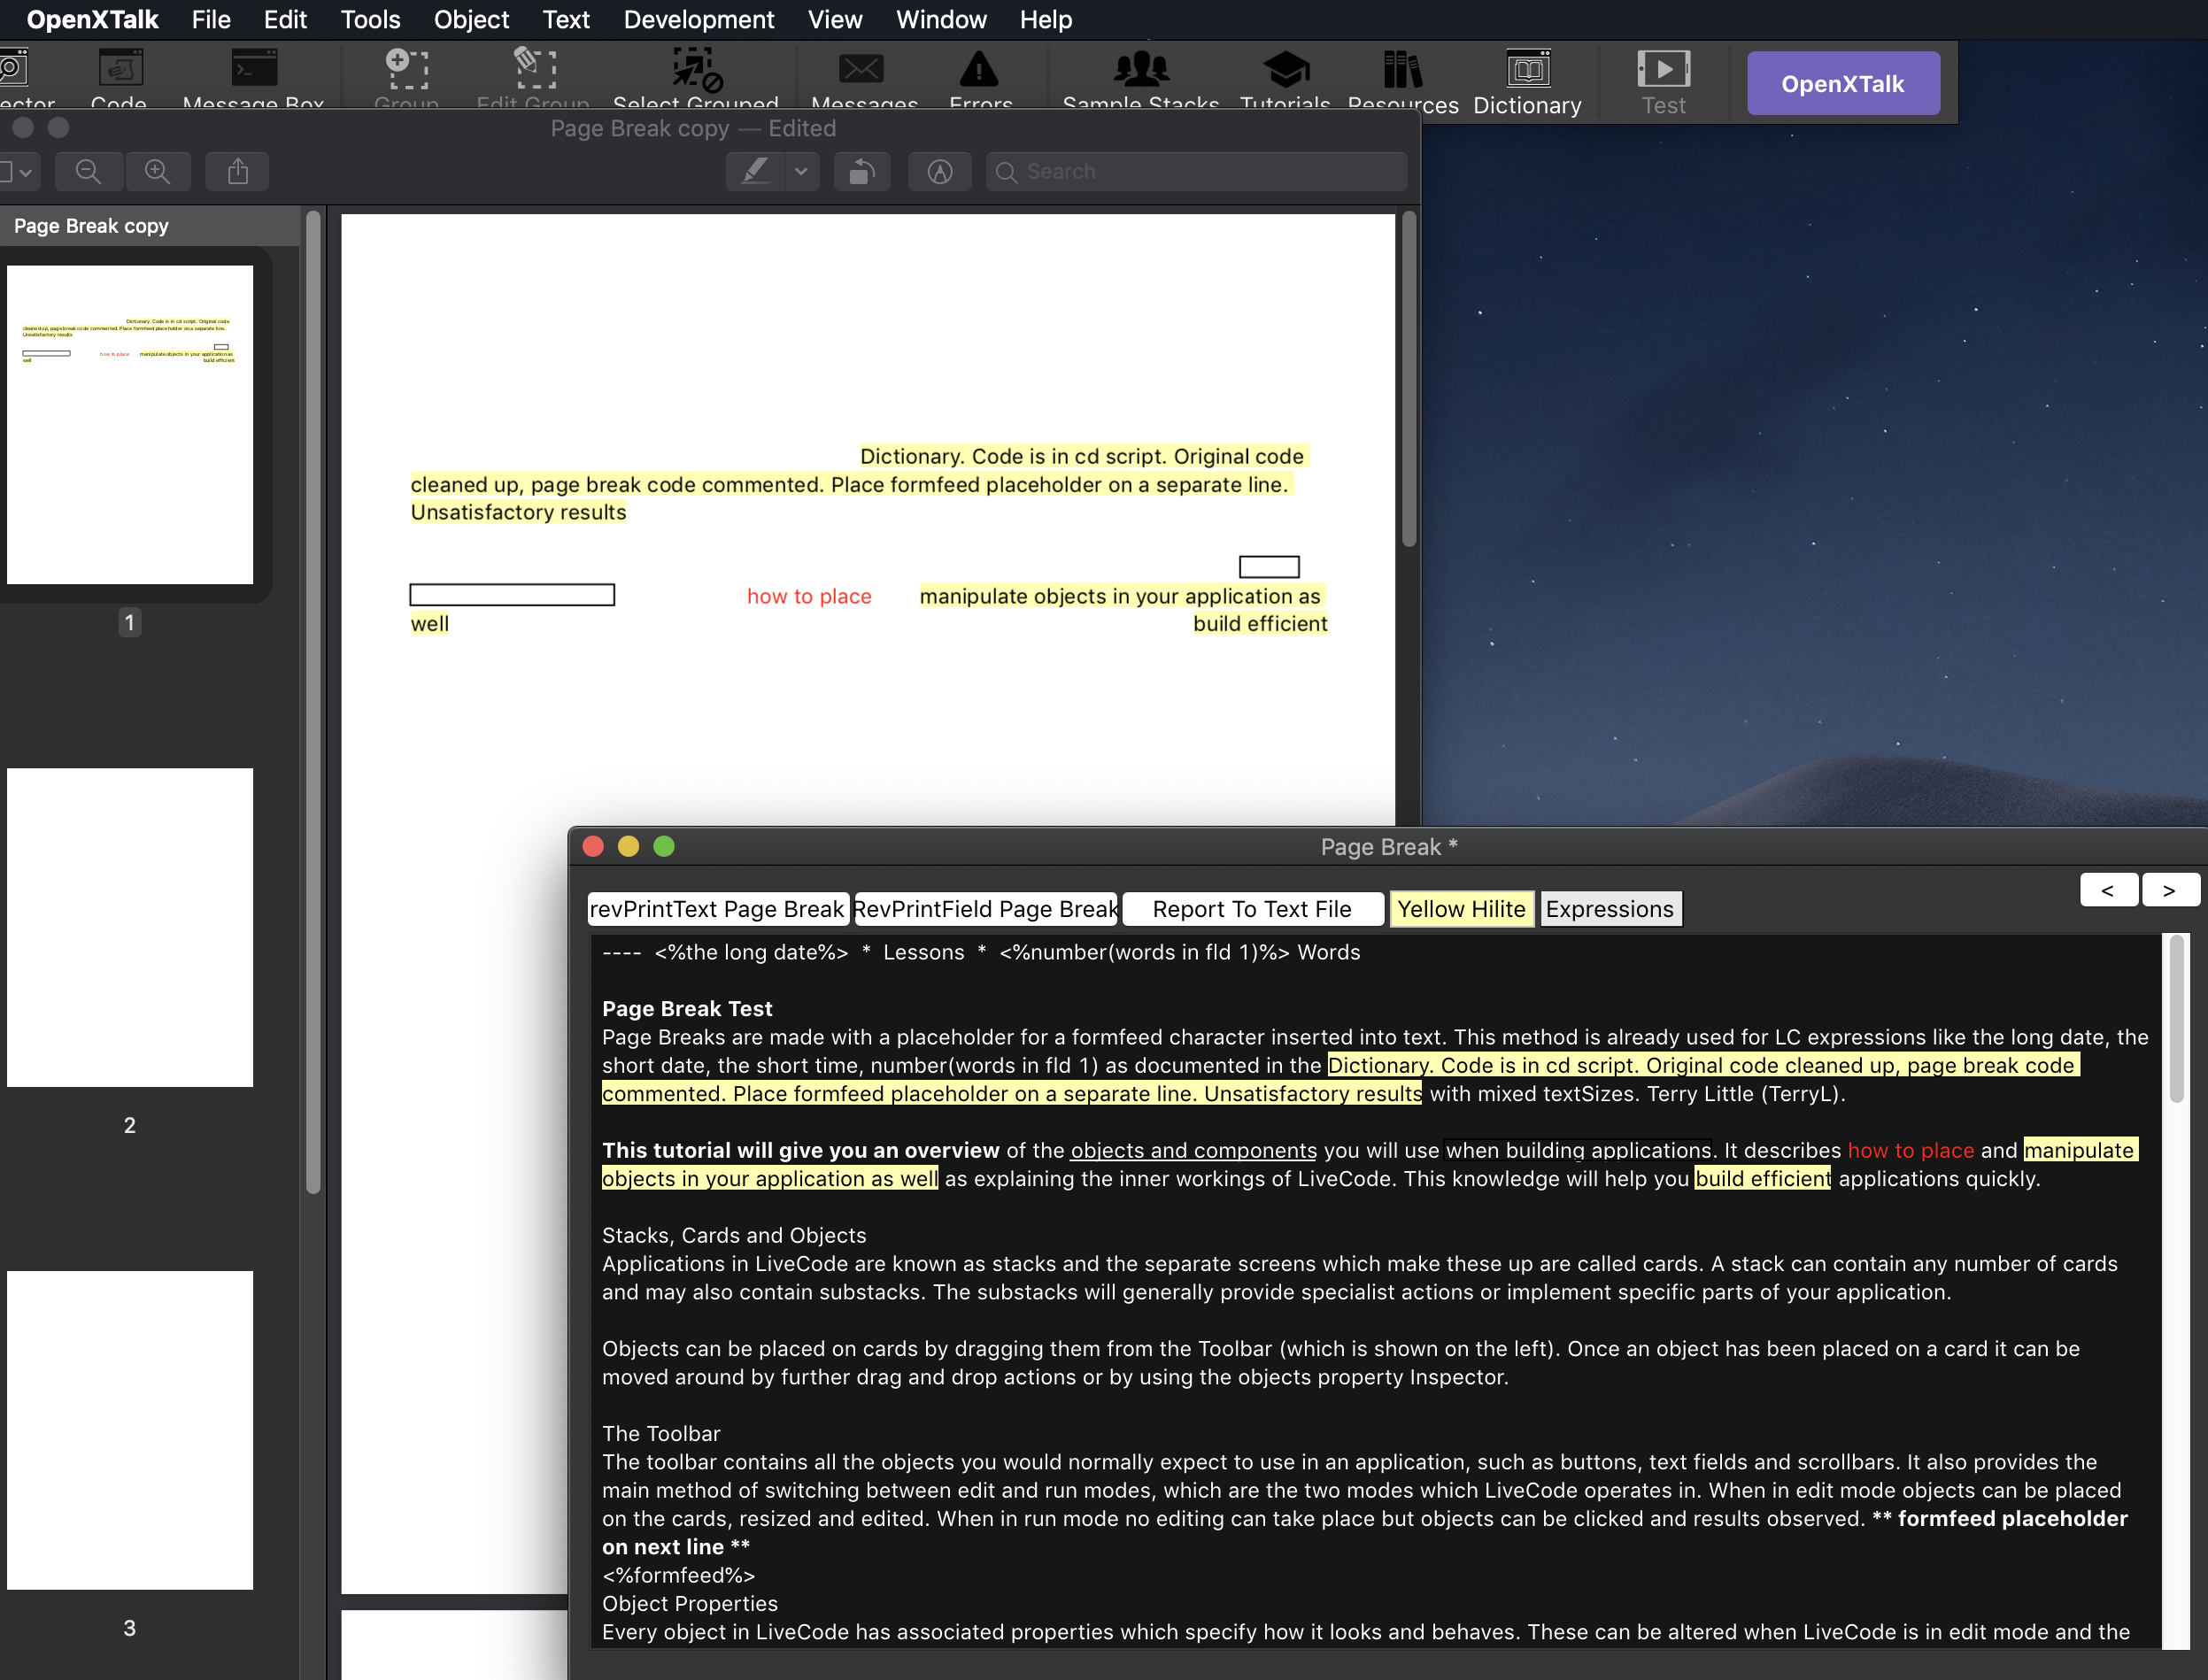Viewport: 2208px width, 1680px height.
Task: Click 'Object Properties' heading in text field
Action: pyautogui.click(x=689, y=1603)
